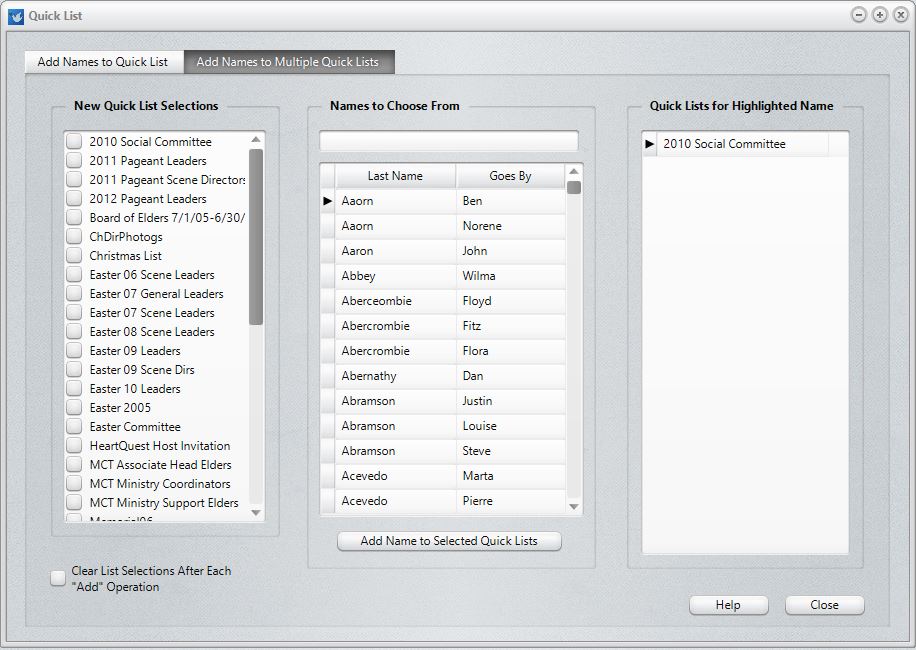Maximize the Quick List window
Screen dimensions: 916x650
[x=880, y=15]
